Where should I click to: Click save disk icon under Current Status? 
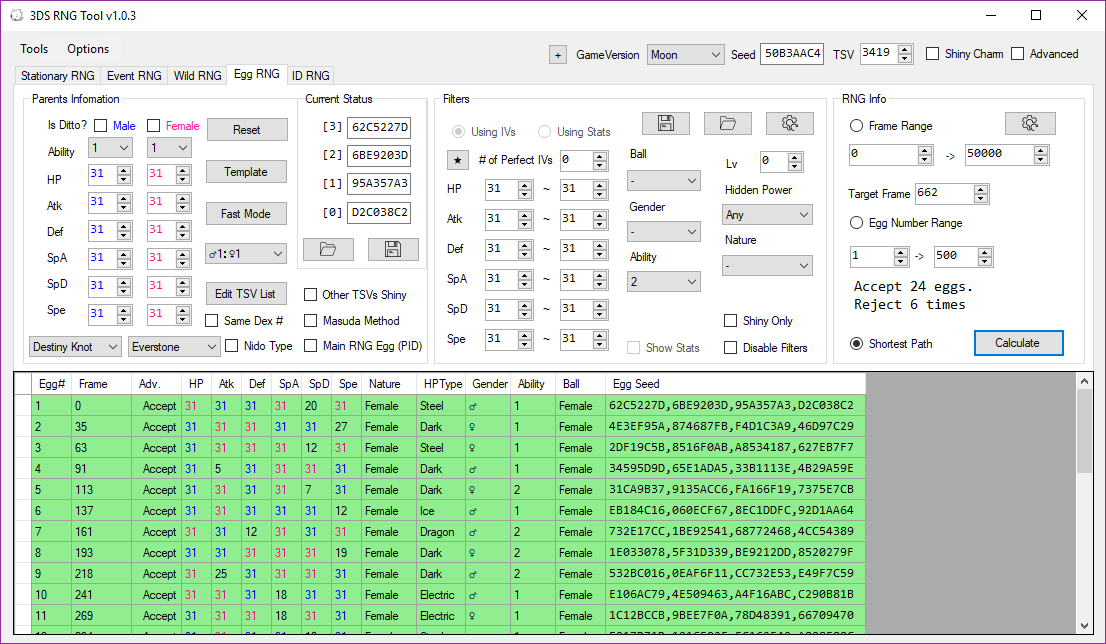tap(392, 249)
